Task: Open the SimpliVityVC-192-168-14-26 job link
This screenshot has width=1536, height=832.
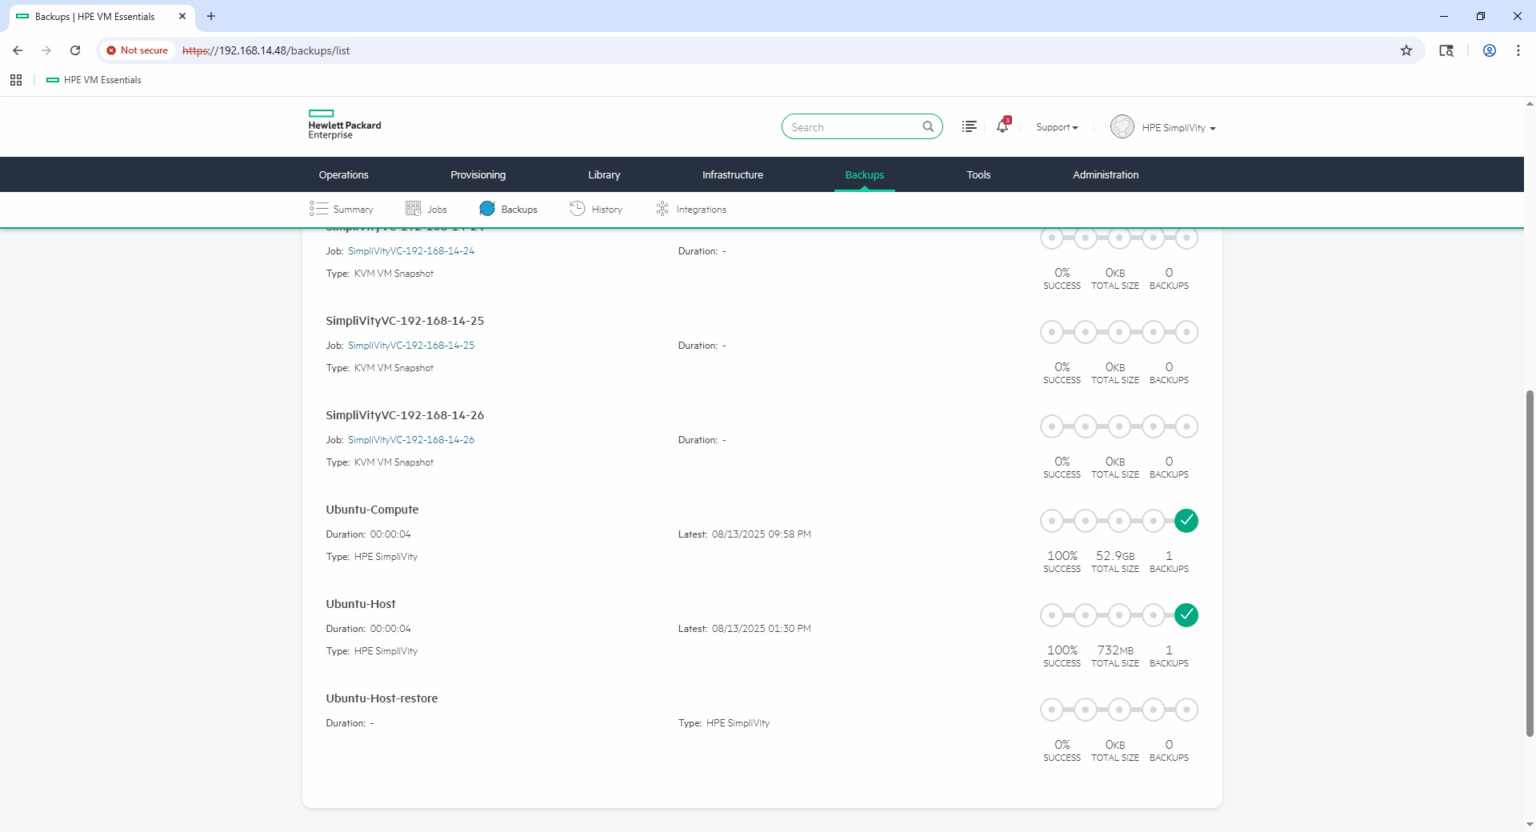Action: pos(411,440)
